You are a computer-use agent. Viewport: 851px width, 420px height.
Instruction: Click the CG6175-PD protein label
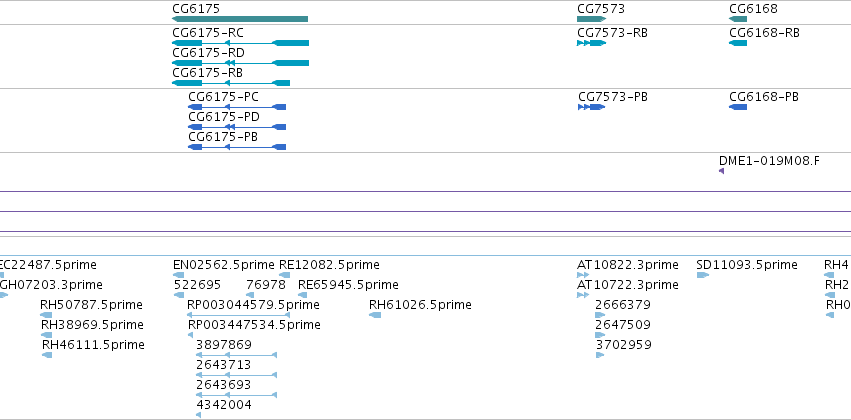pos(224,117)
